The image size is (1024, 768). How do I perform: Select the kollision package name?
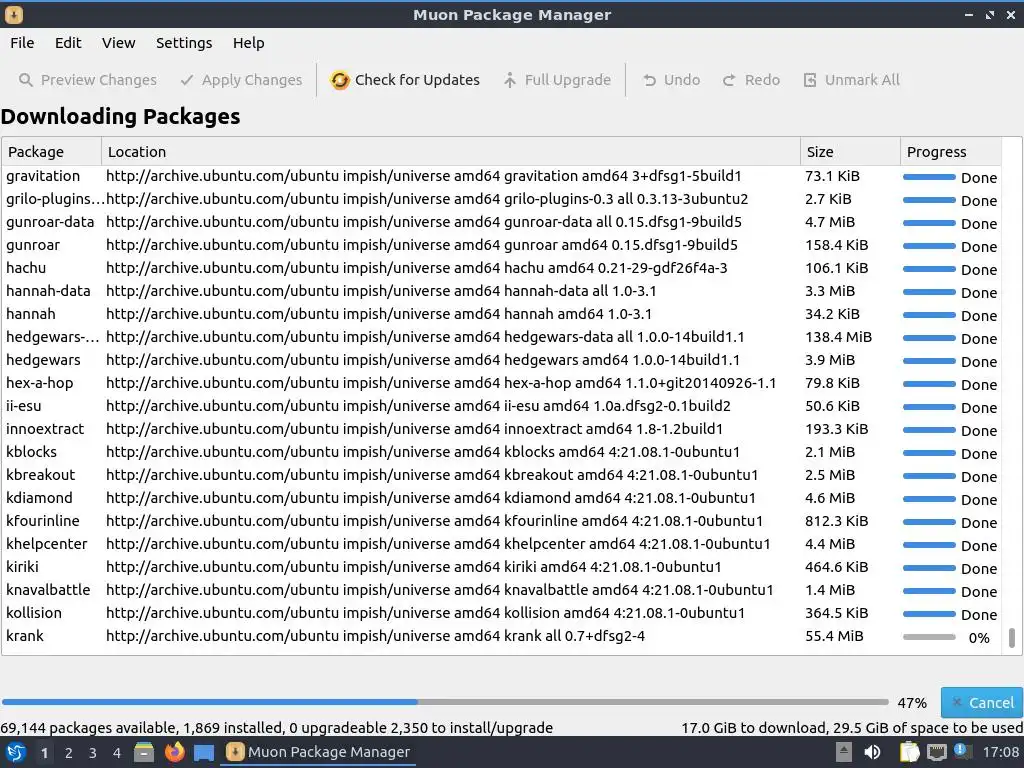[34, 613]
